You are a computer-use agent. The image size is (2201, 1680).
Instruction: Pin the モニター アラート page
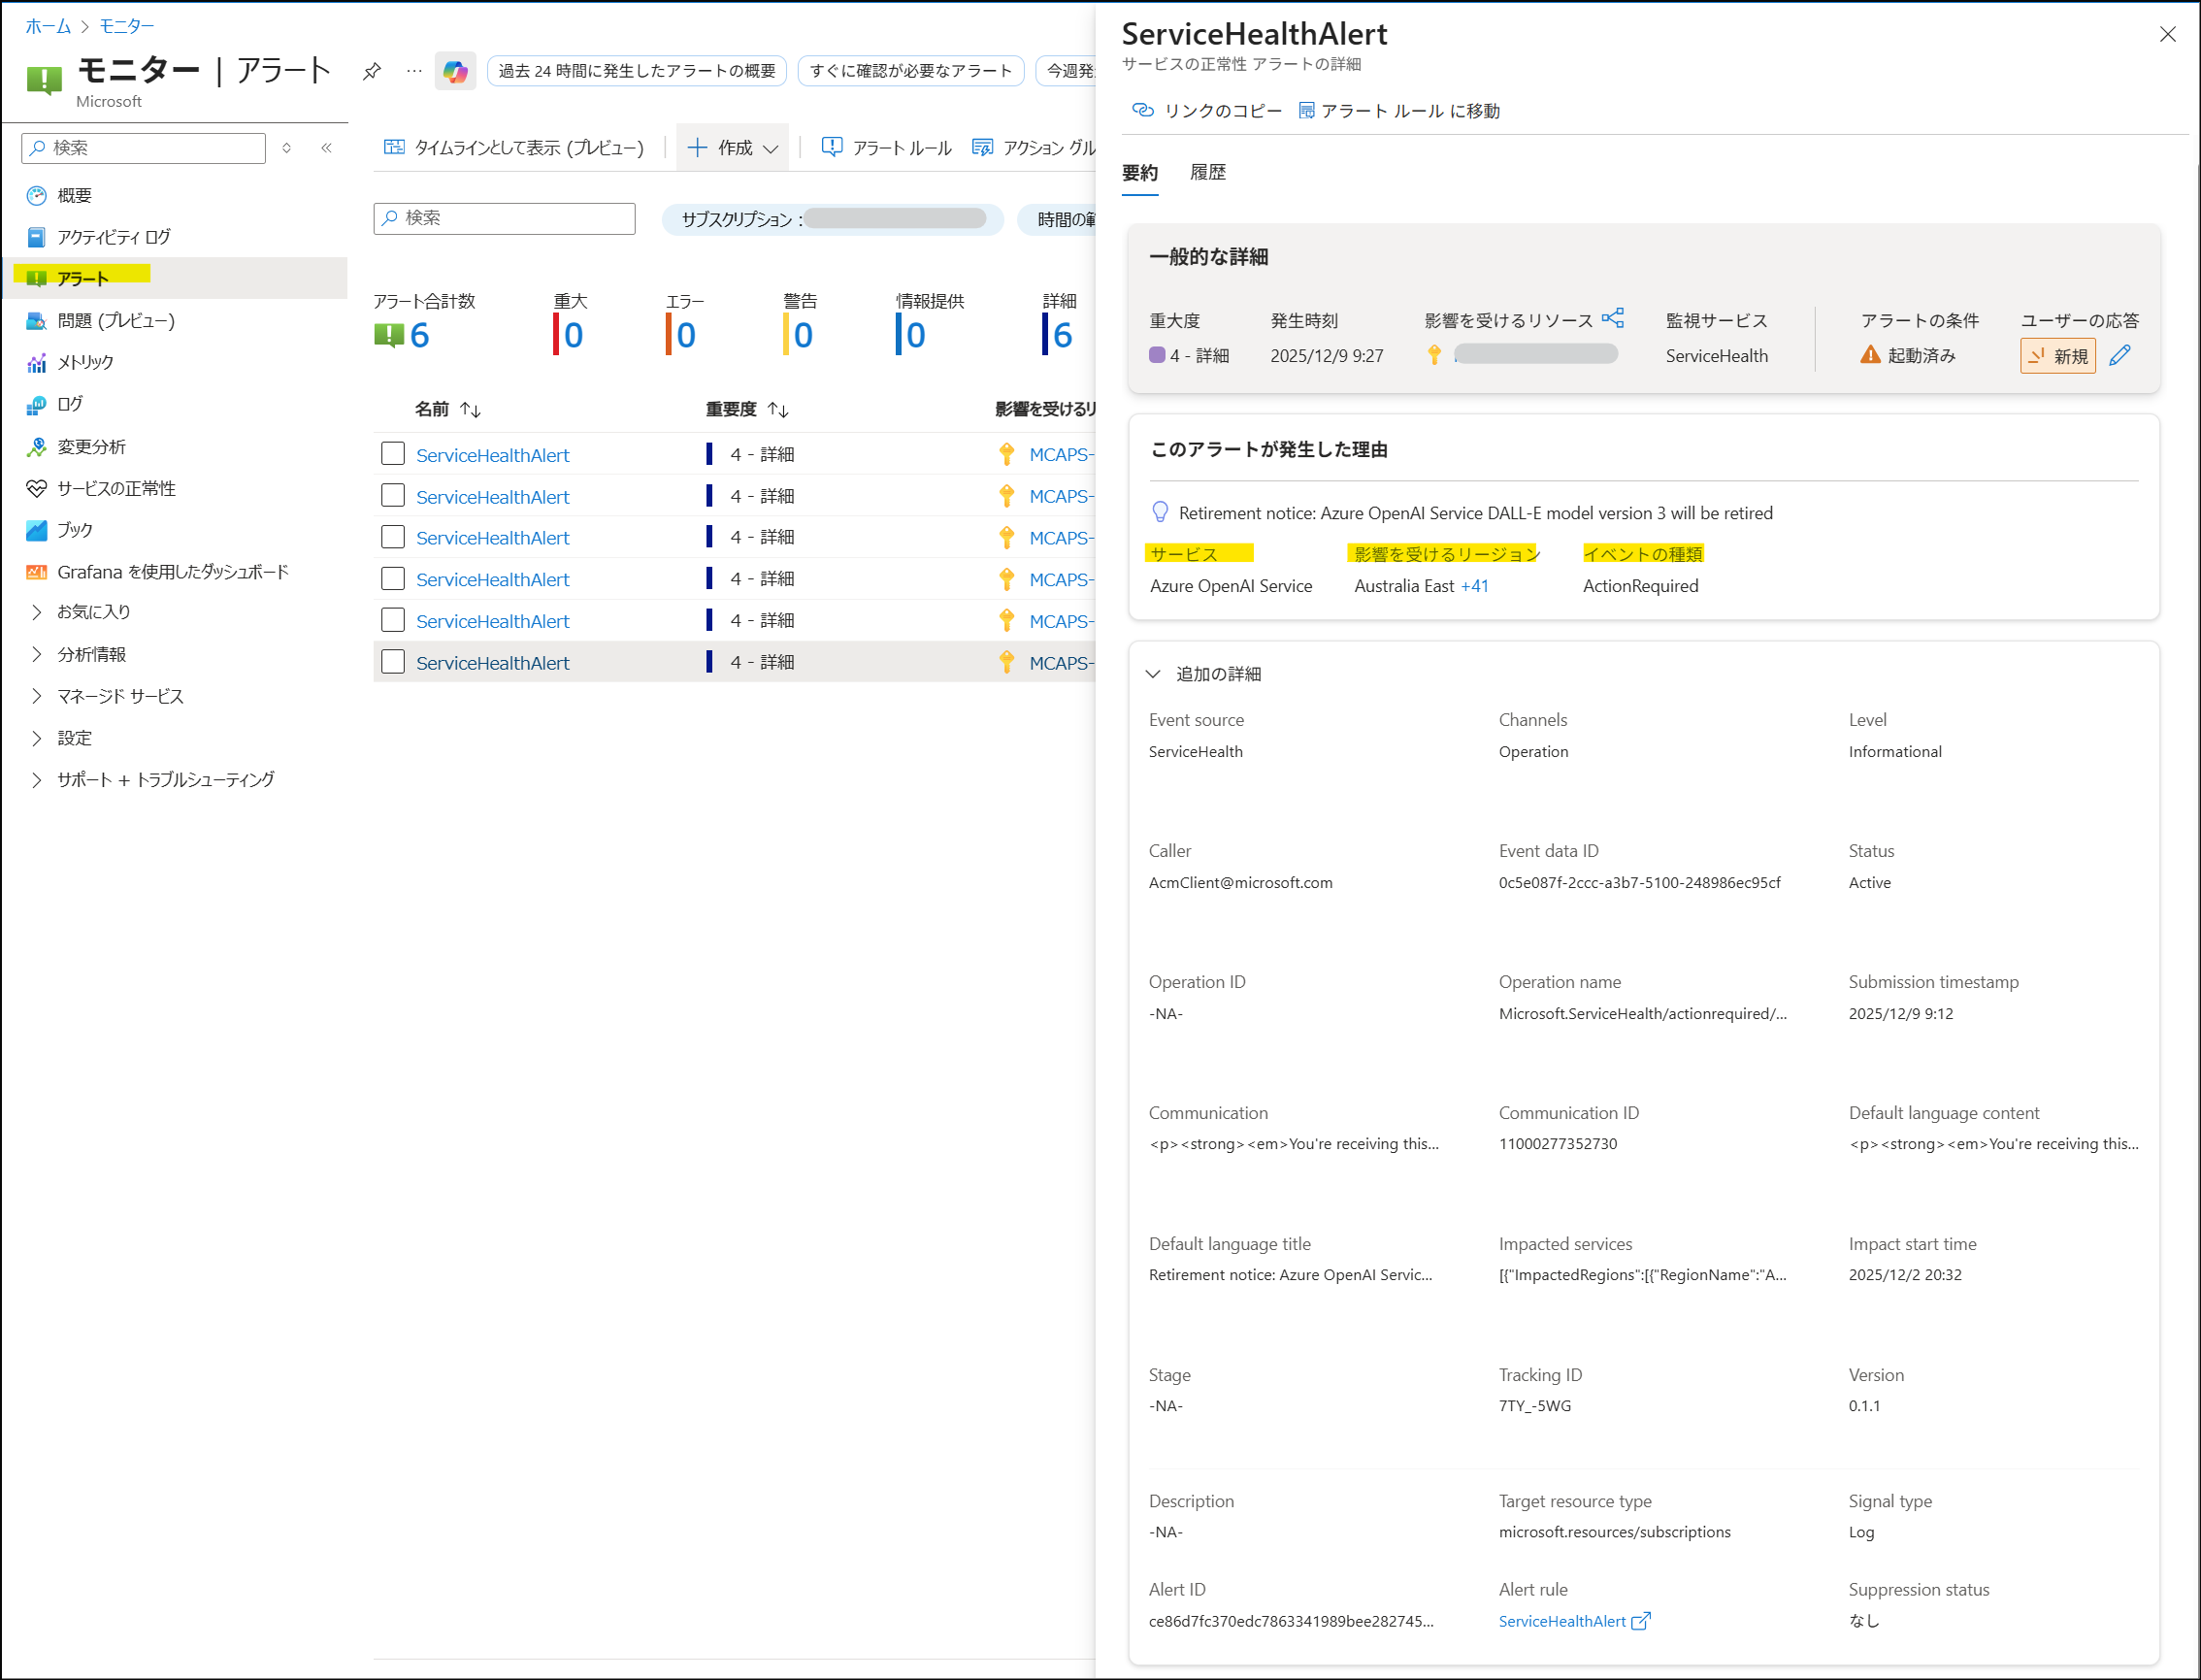tap(372, 71)
